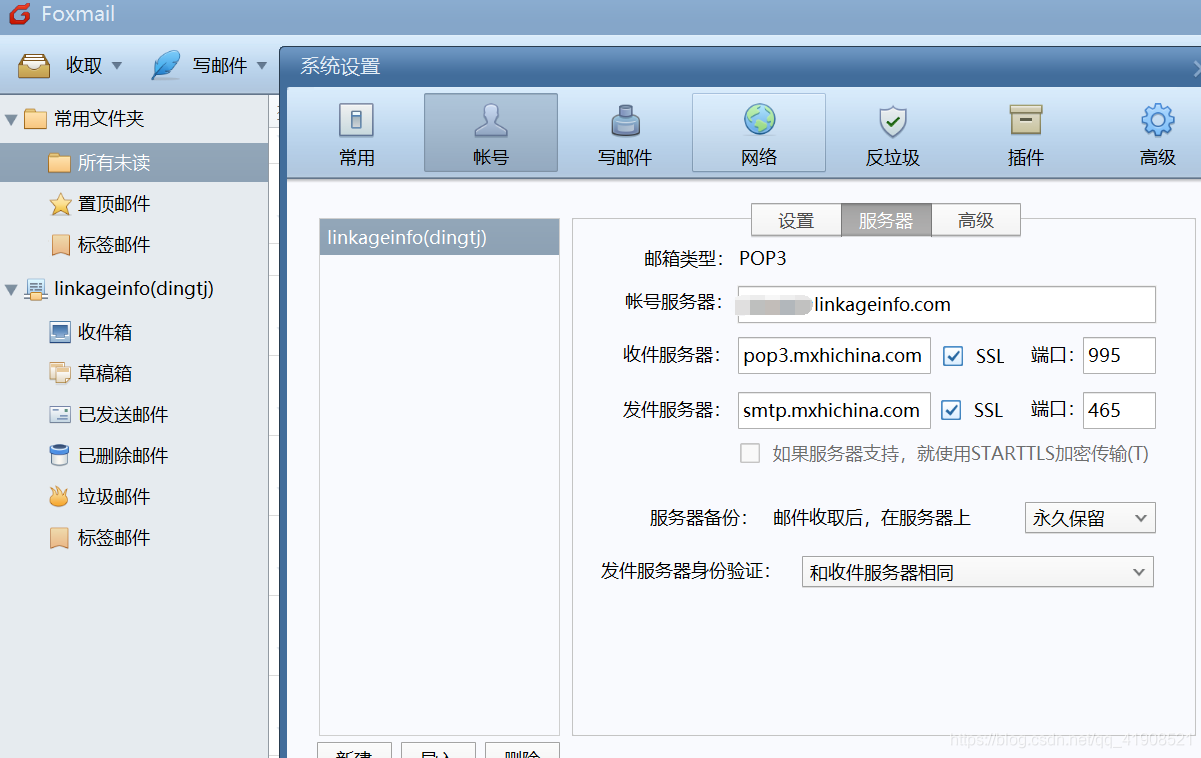Open the 常用 settings icon
This screenshot has height=758, width=1201.
356,121
